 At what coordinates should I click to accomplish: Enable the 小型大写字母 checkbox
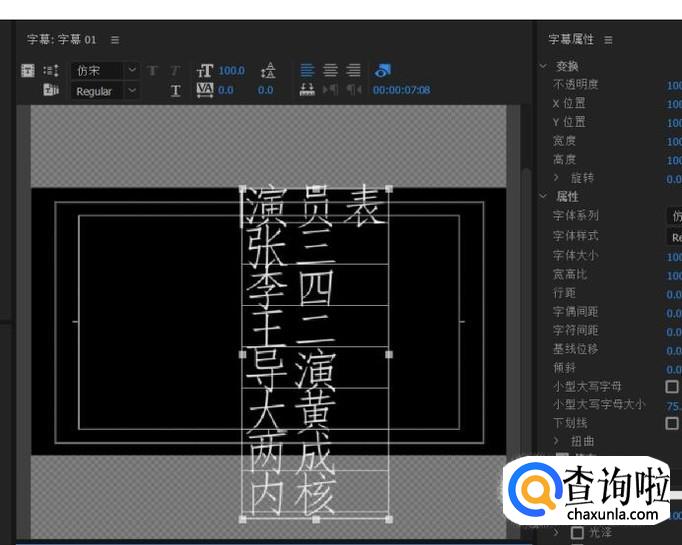pyautogui.click(x=672, y=386)
